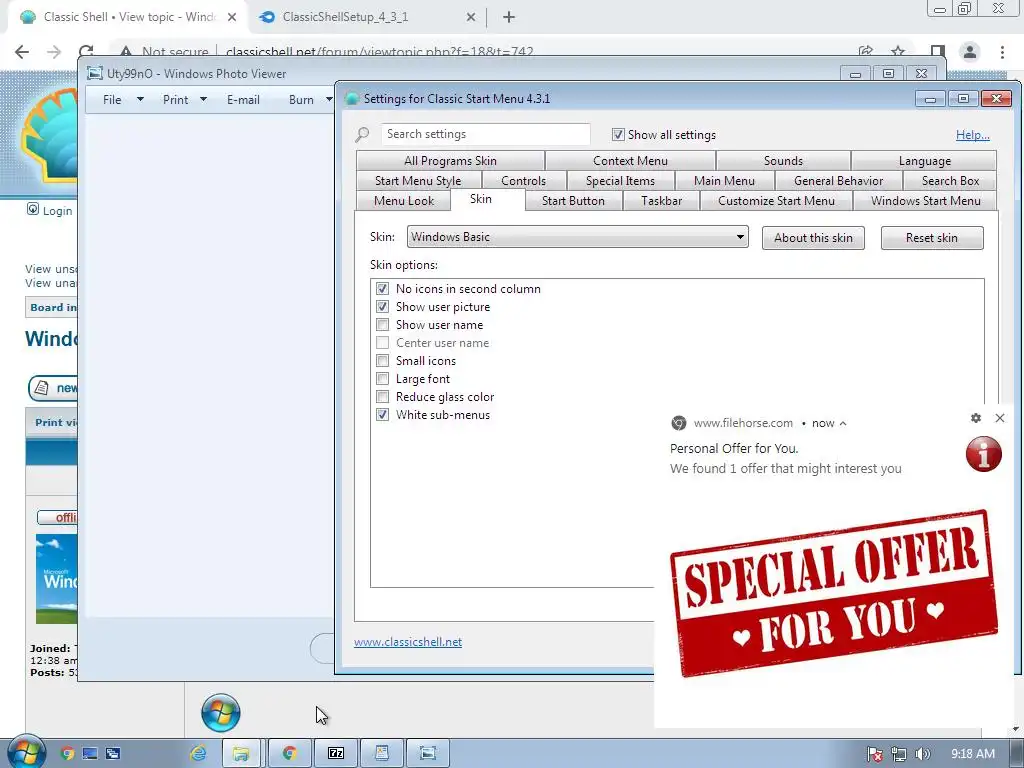The height and width of the screenshot is (768, 1024).
Task: Click the Login link on the forum page
Action: (57, 211)
